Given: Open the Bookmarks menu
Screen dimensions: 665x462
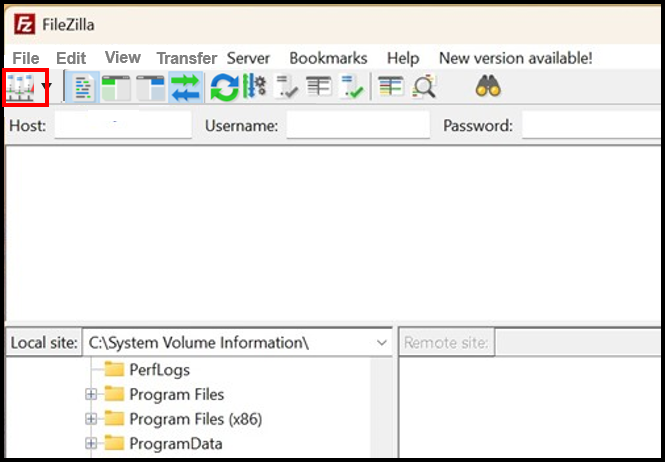Looking at the screenshot, I should [328, 58].
